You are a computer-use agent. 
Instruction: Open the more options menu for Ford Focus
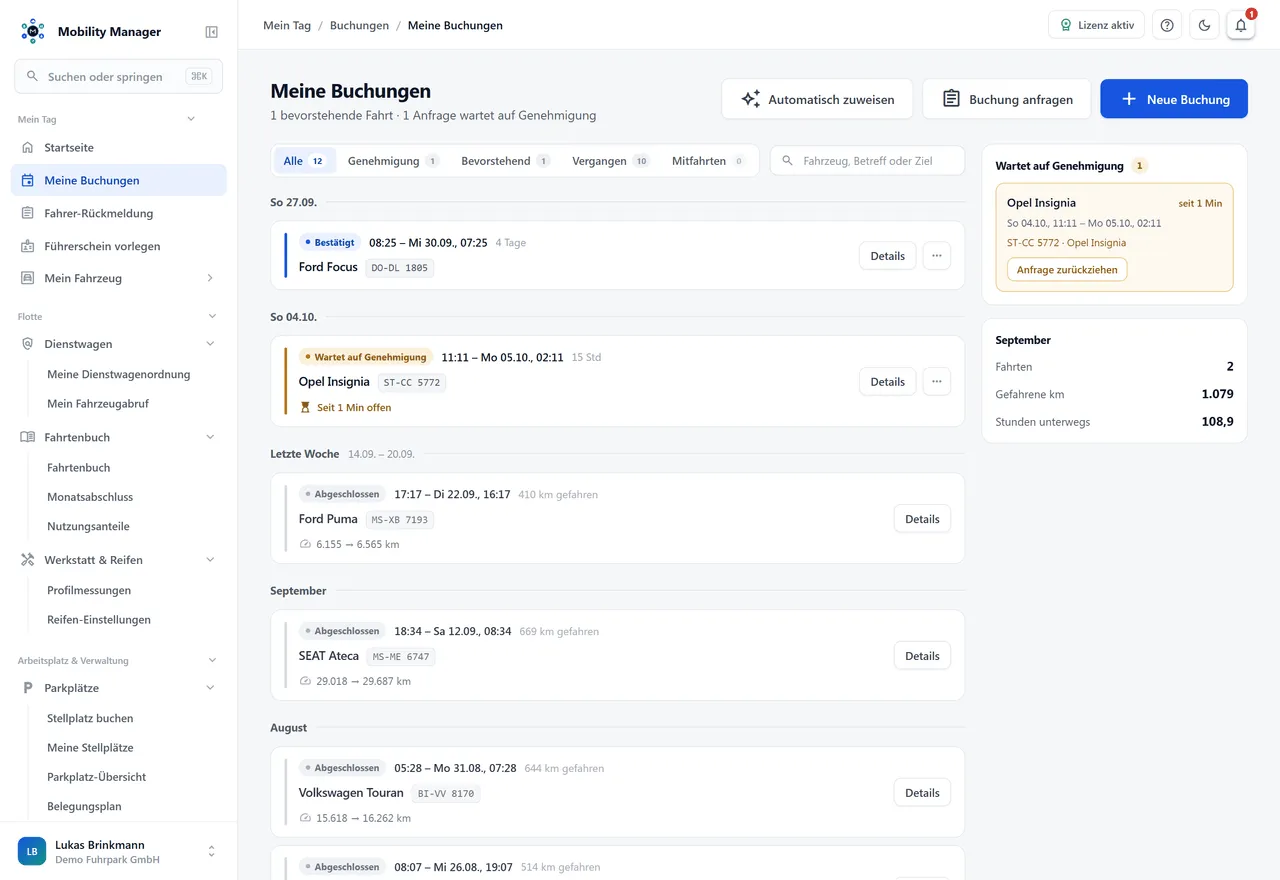(x=936, y=256)
